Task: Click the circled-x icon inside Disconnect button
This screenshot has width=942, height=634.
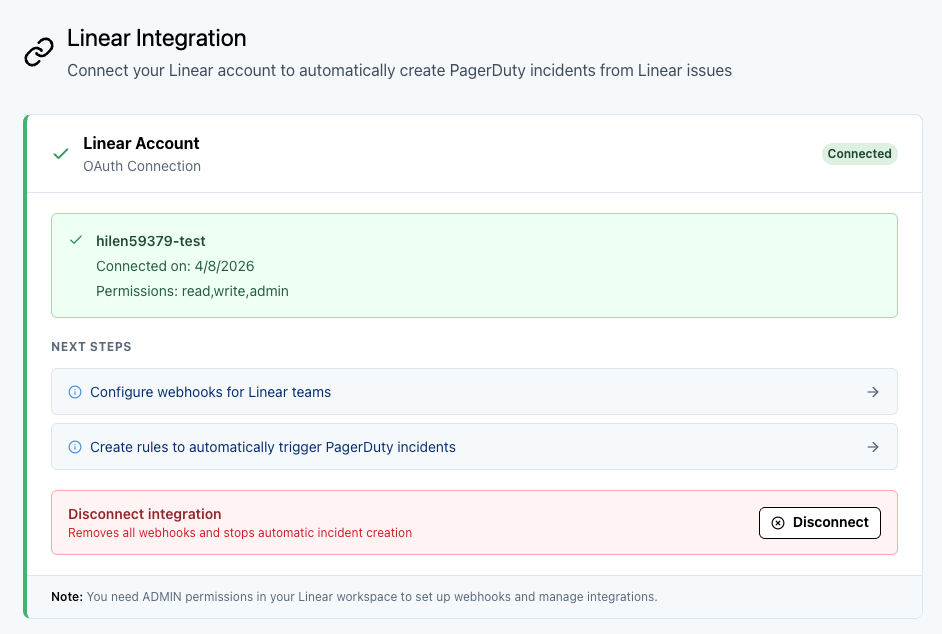Action: [778, 522]
